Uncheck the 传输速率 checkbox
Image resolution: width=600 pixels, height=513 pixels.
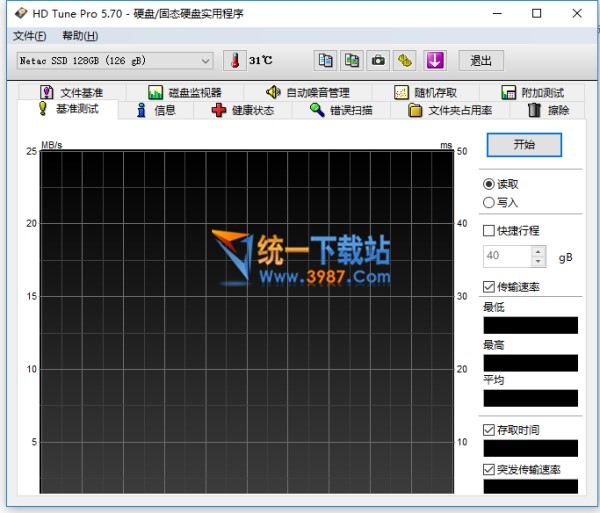489,287
